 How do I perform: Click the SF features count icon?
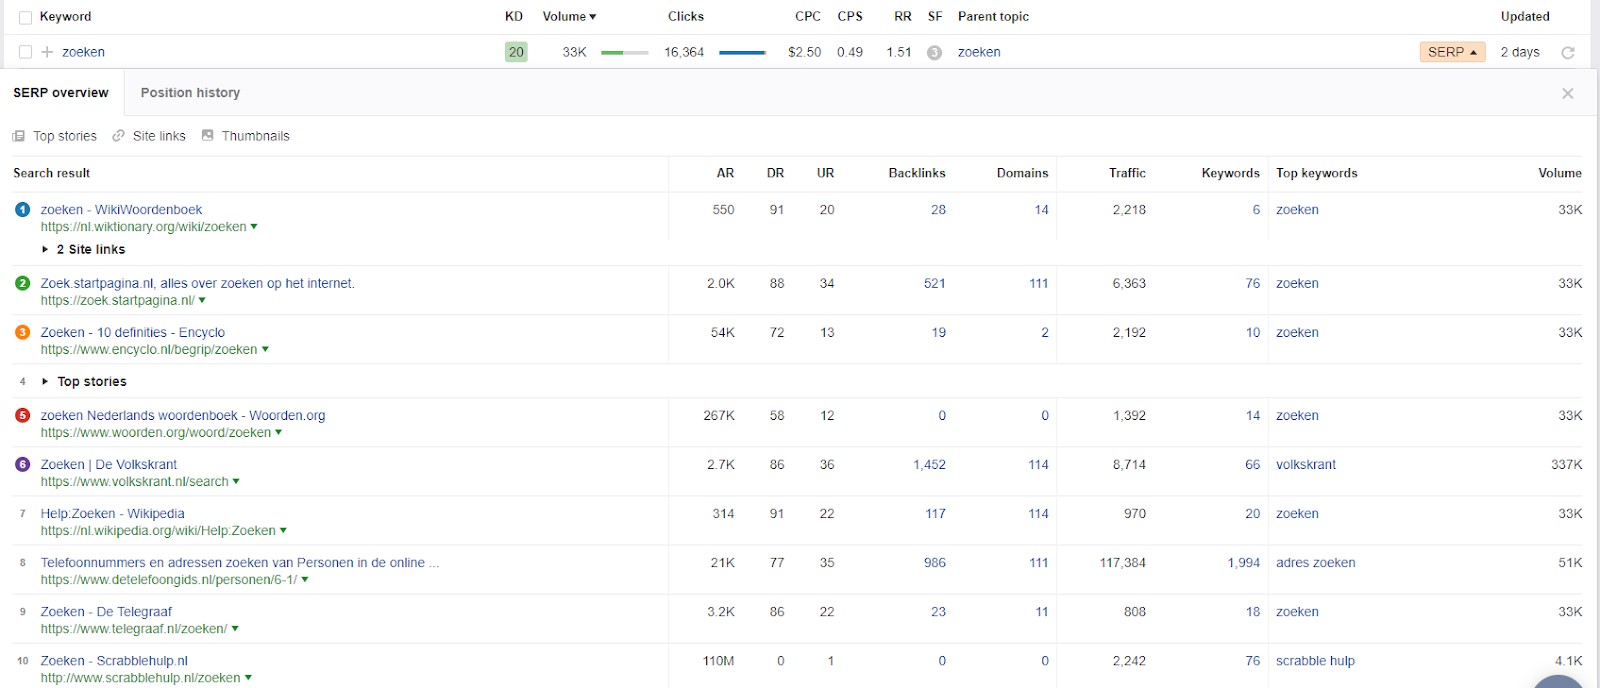934,53
